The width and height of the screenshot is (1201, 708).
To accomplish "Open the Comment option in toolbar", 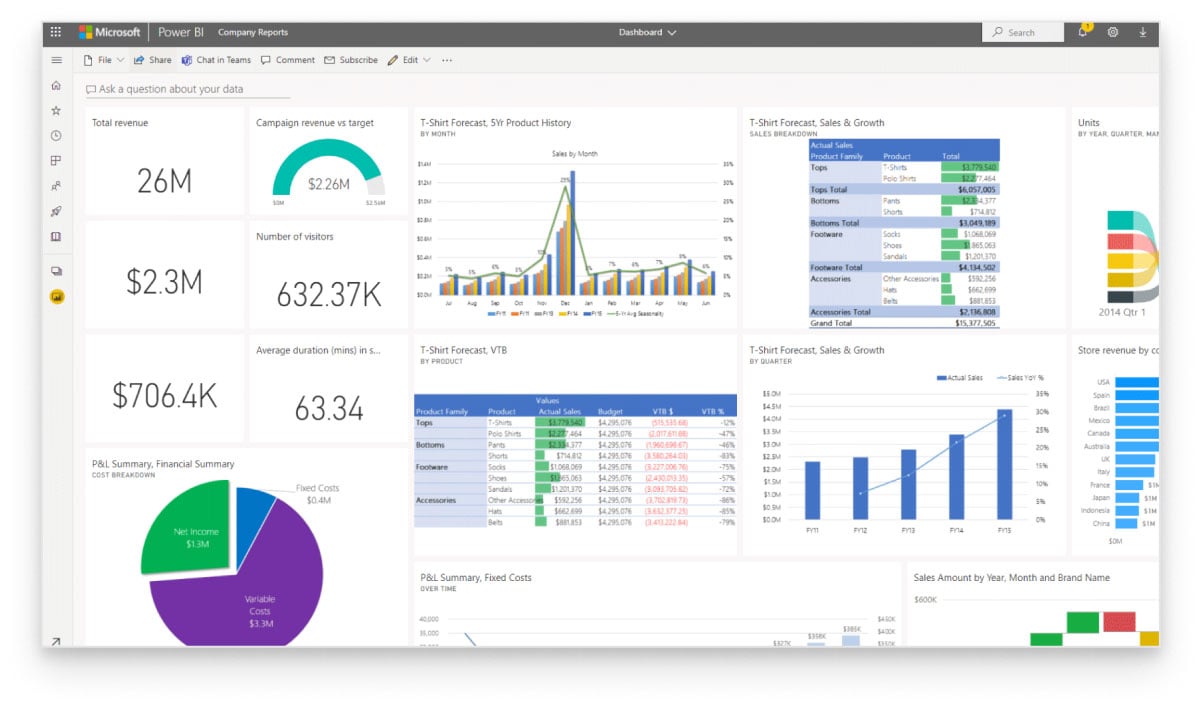I will coord(288,60).
